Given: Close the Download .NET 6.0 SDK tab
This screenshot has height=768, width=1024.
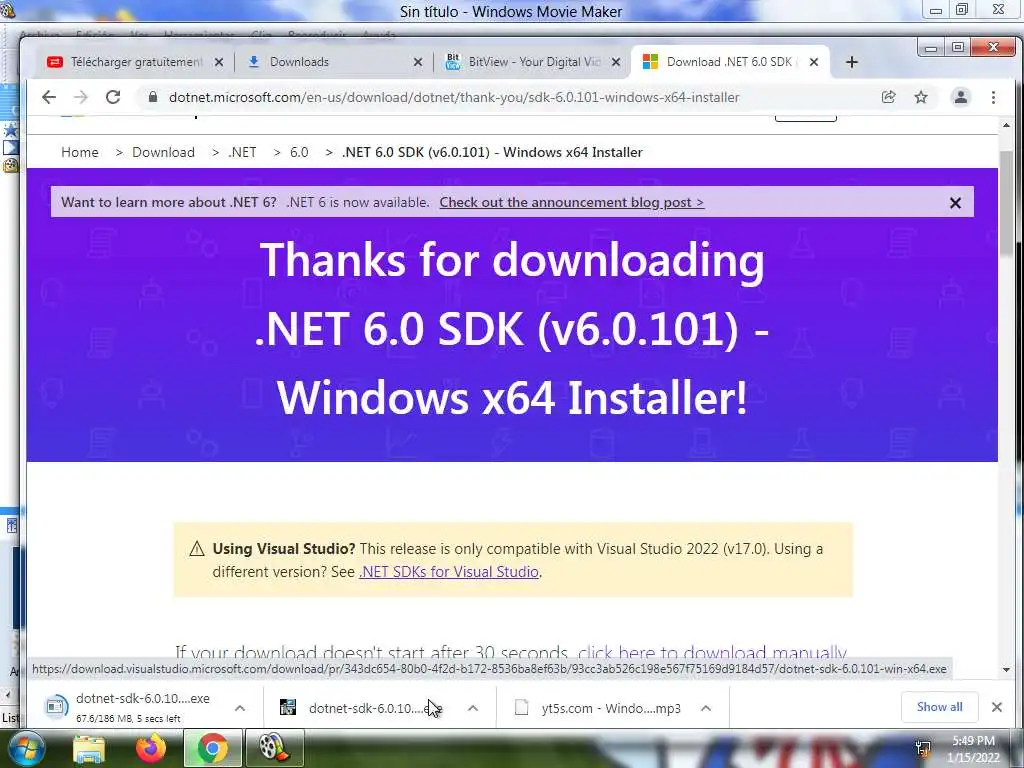Looking at the screenshot, I should point(814,62).
